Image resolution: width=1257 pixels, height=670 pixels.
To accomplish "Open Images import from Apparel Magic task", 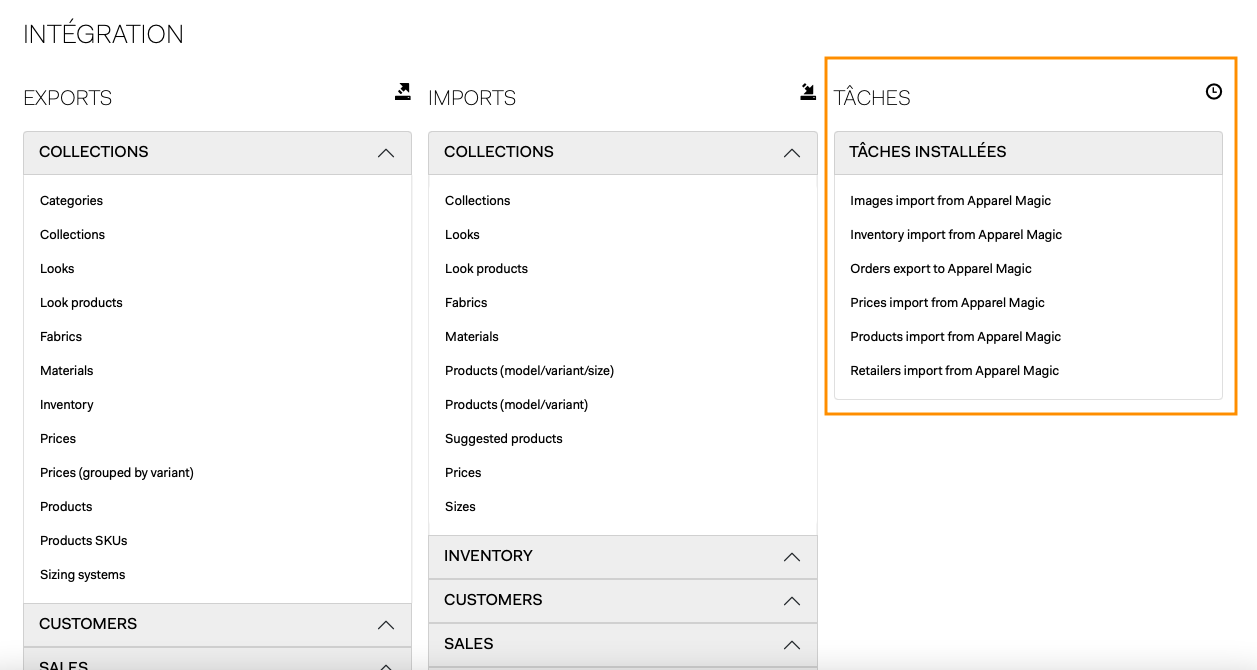I will (x=950, y=201).
